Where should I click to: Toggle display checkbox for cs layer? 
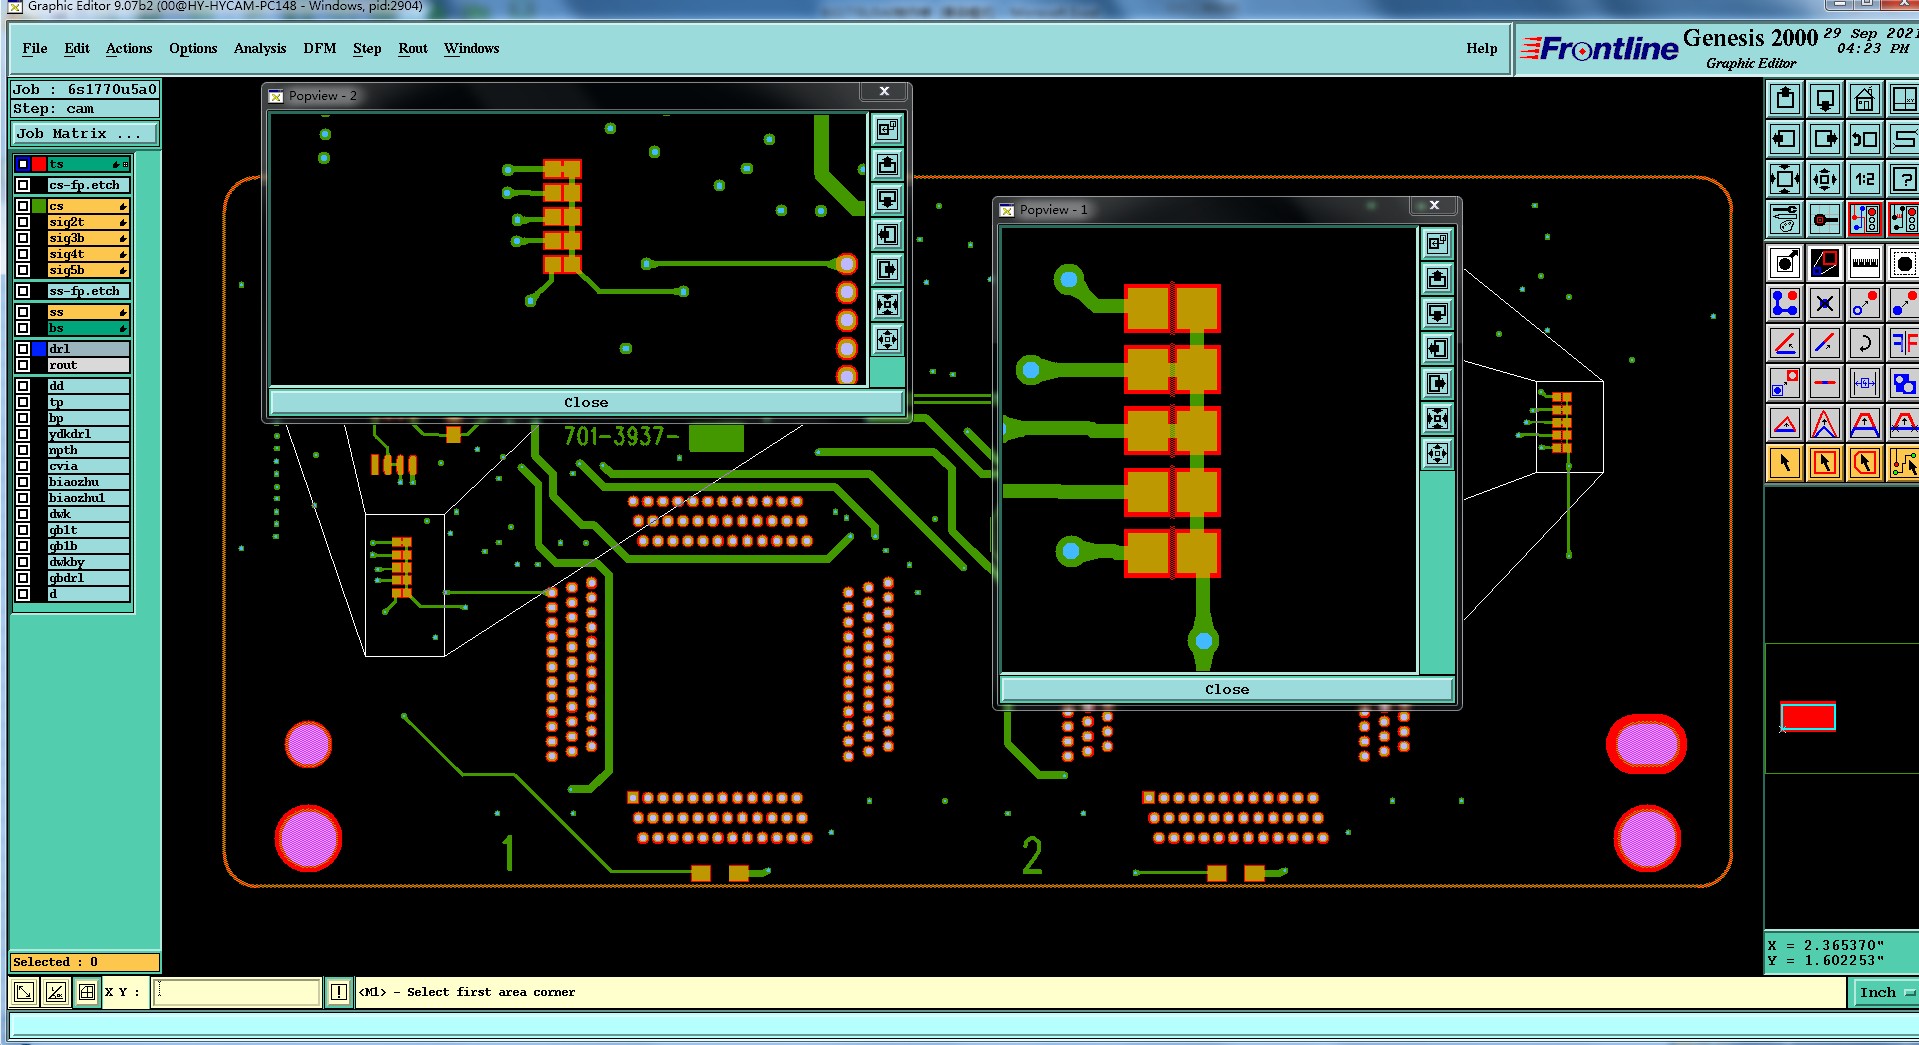[x=22, y=206]
